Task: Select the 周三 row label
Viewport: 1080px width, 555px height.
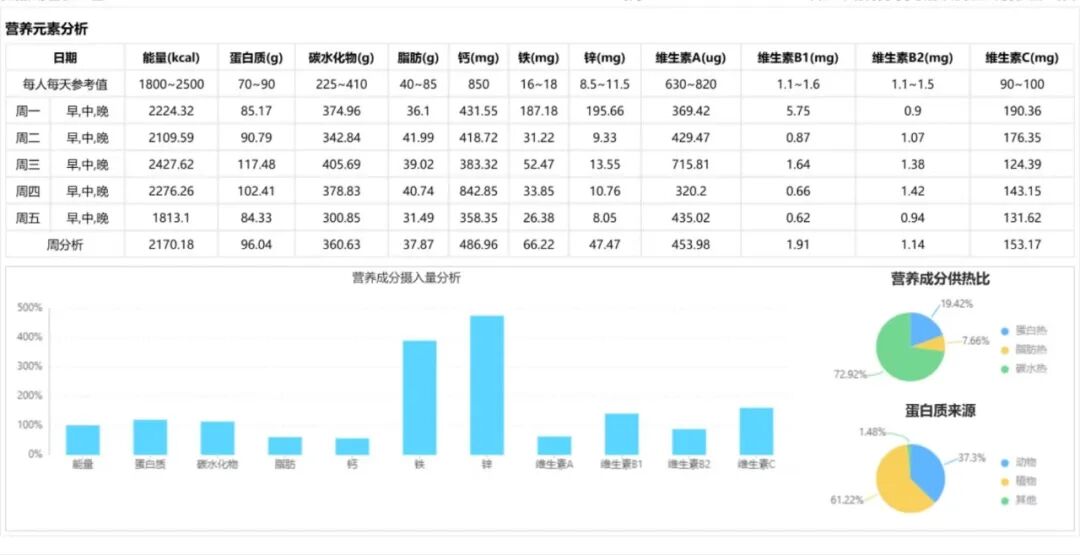Action: pos(28,165)
